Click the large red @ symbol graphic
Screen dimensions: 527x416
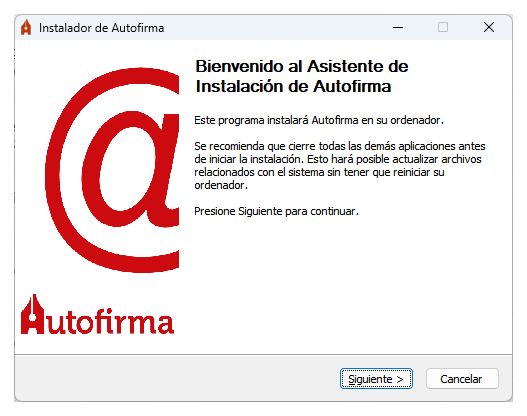(x=112, y=170)
